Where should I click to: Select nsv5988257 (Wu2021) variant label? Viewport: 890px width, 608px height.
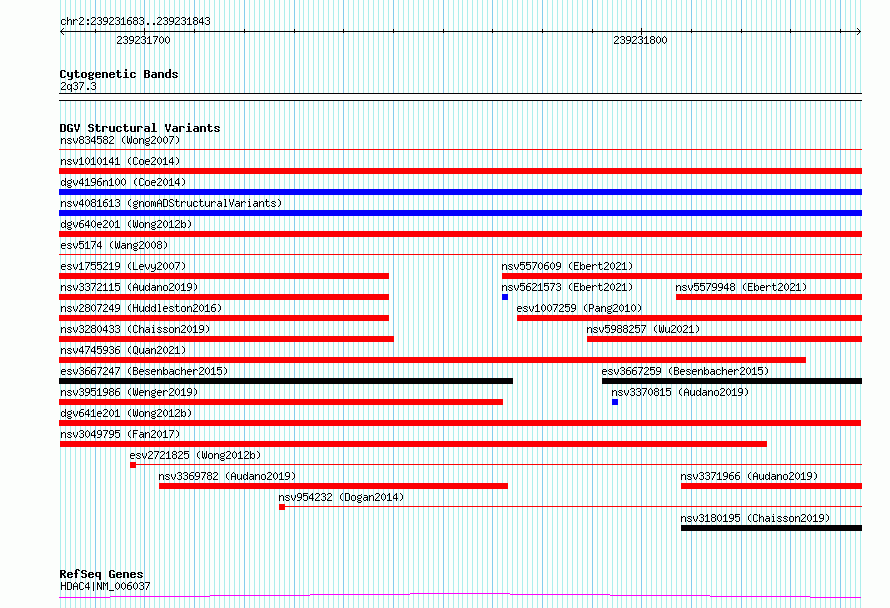(643, 329)
